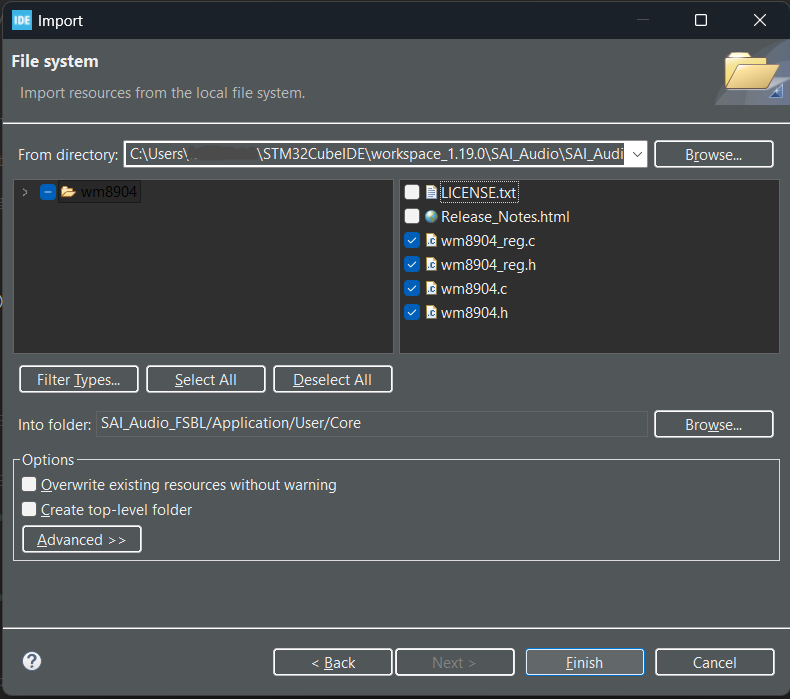This screenshot has height=699, width=790.
Task: Enable Overwrite existing resources without warning
Action: [x=30, y=485]
